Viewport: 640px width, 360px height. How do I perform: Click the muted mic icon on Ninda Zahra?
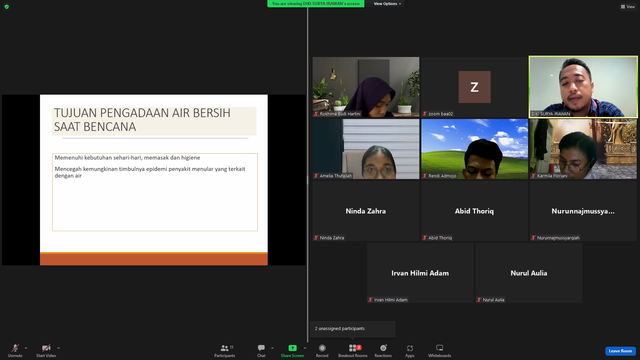[x=316, y=238]
